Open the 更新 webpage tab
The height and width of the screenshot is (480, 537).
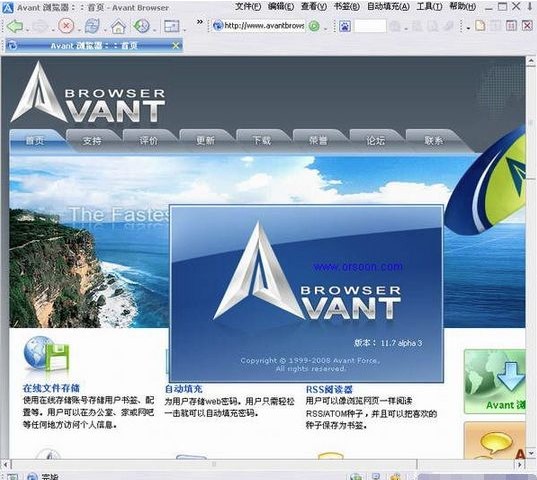click(205, 140)
